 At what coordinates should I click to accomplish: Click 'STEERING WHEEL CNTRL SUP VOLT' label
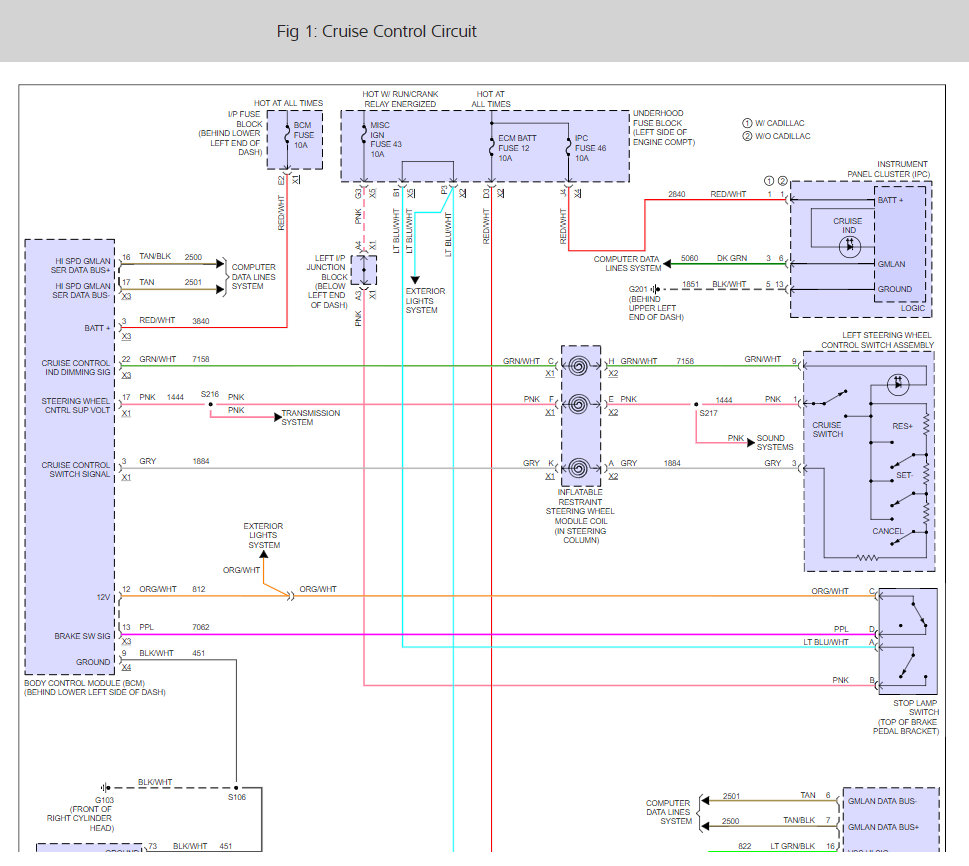(x=76, y=405)
